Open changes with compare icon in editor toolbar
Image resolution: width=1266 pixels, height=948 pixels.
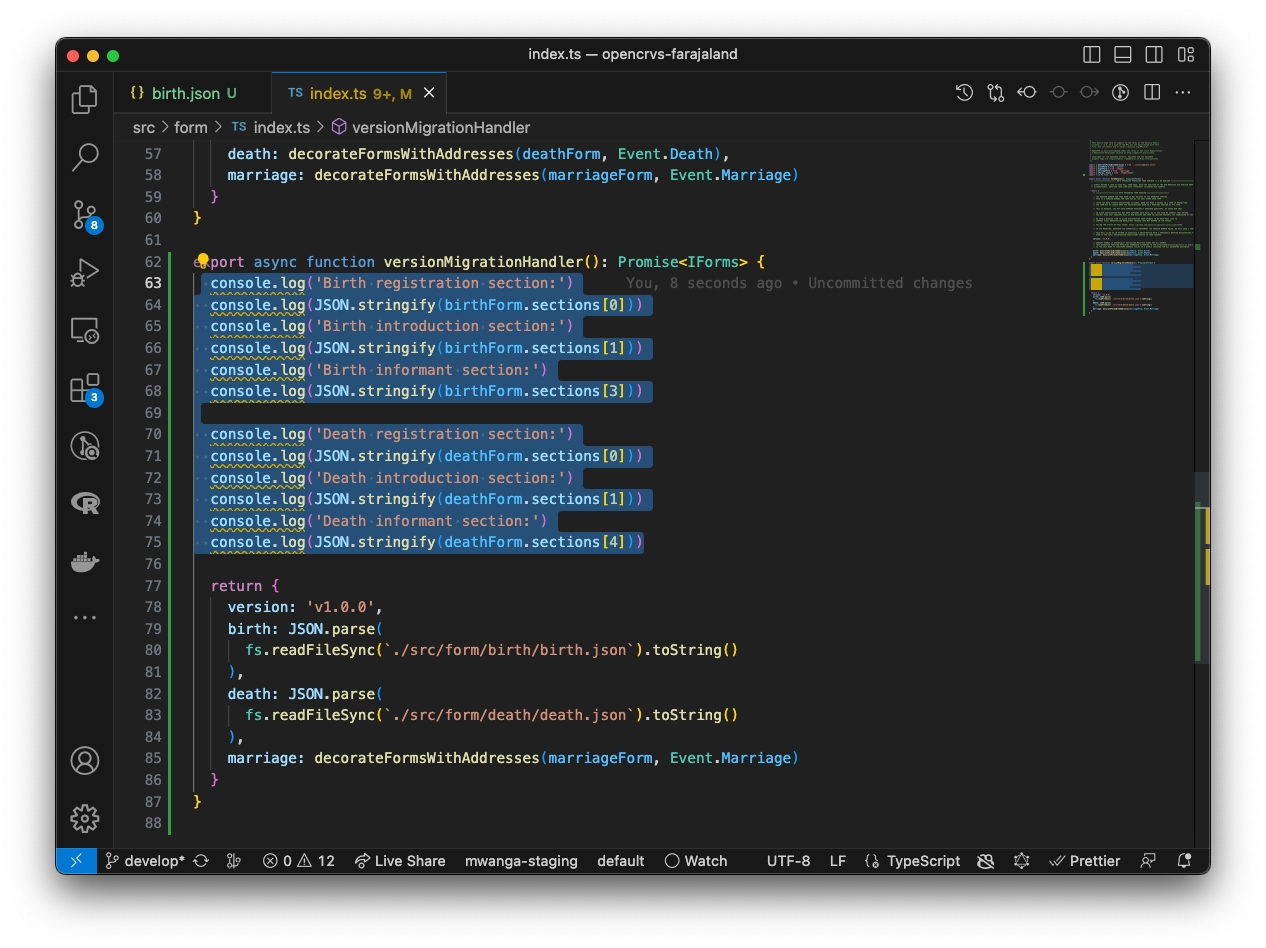(995, 93)
